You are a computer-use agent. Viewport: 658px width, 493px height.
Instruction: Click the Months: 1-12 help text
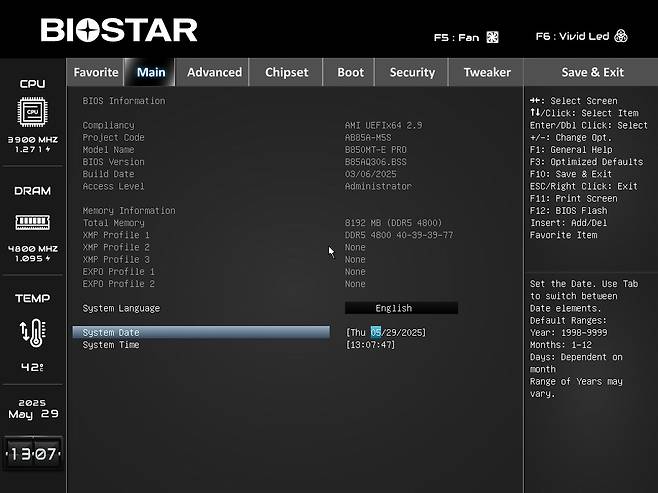point(561,345)
